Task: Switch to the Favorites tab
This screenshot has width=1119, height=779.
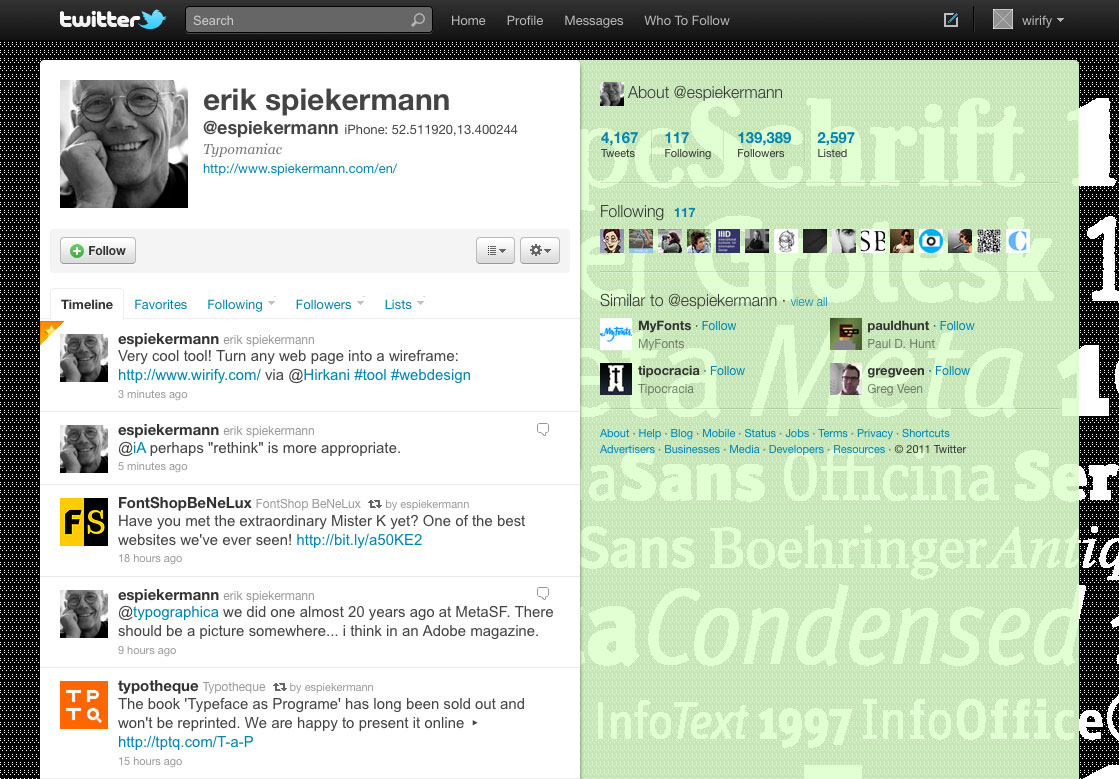Action: (161, 305)
